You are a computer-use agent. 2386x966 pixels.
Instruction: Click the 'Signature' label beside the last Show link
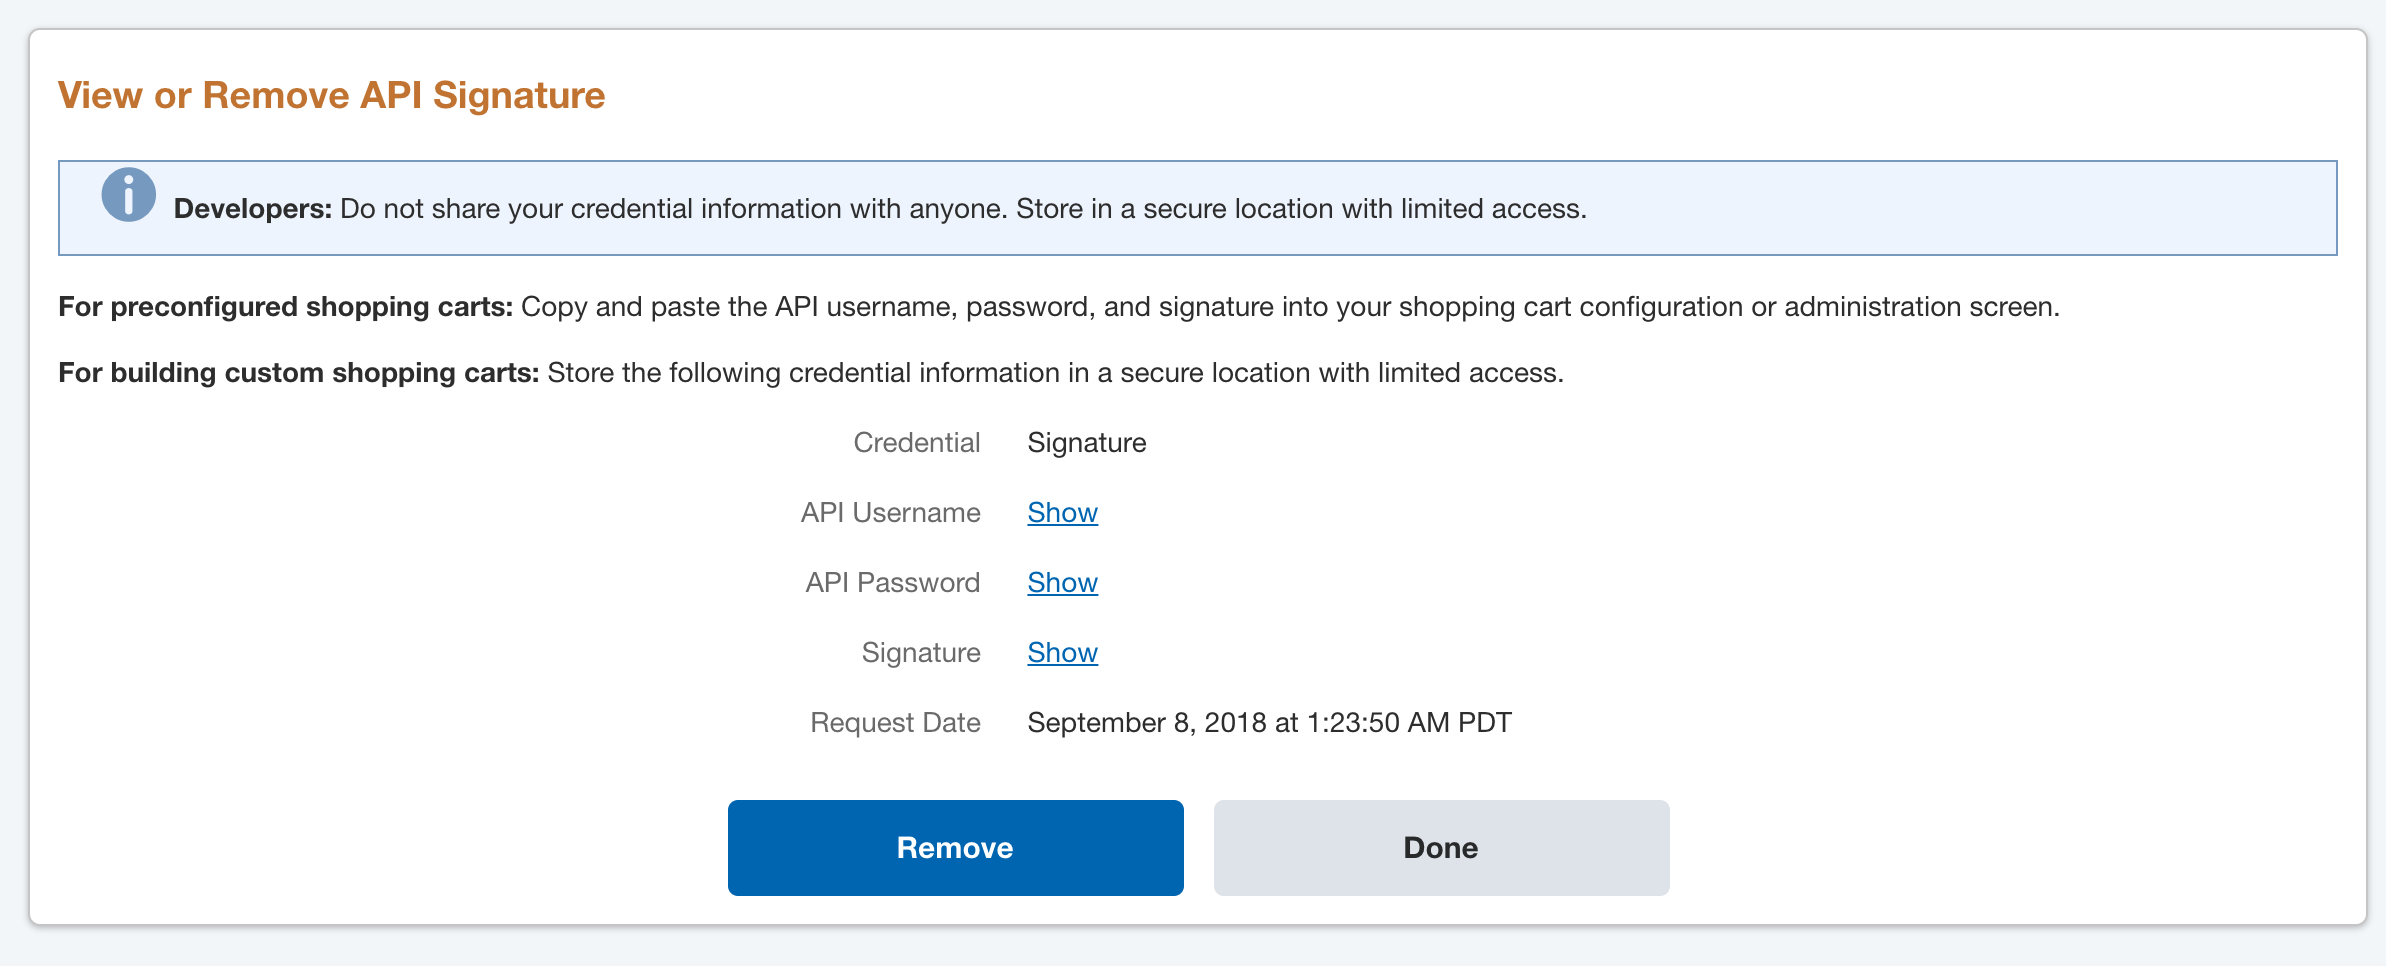tap(920, 653)
